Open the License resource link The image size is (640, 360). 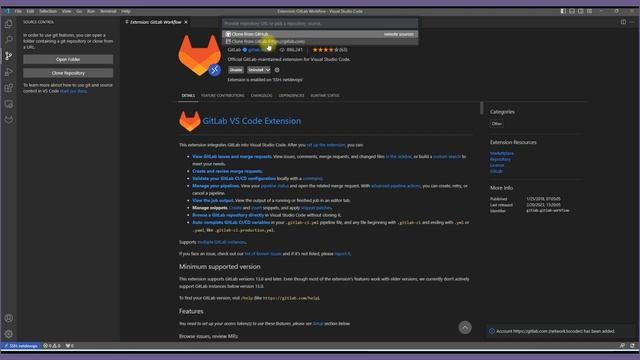pos(497,165)
